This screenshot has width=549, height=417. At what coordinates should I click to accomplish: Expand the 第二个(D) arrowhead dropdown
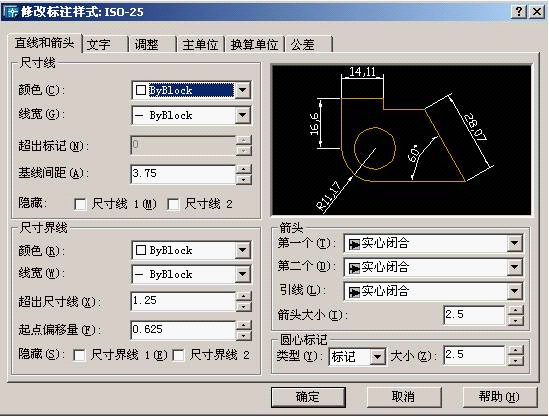coord(514,267)
